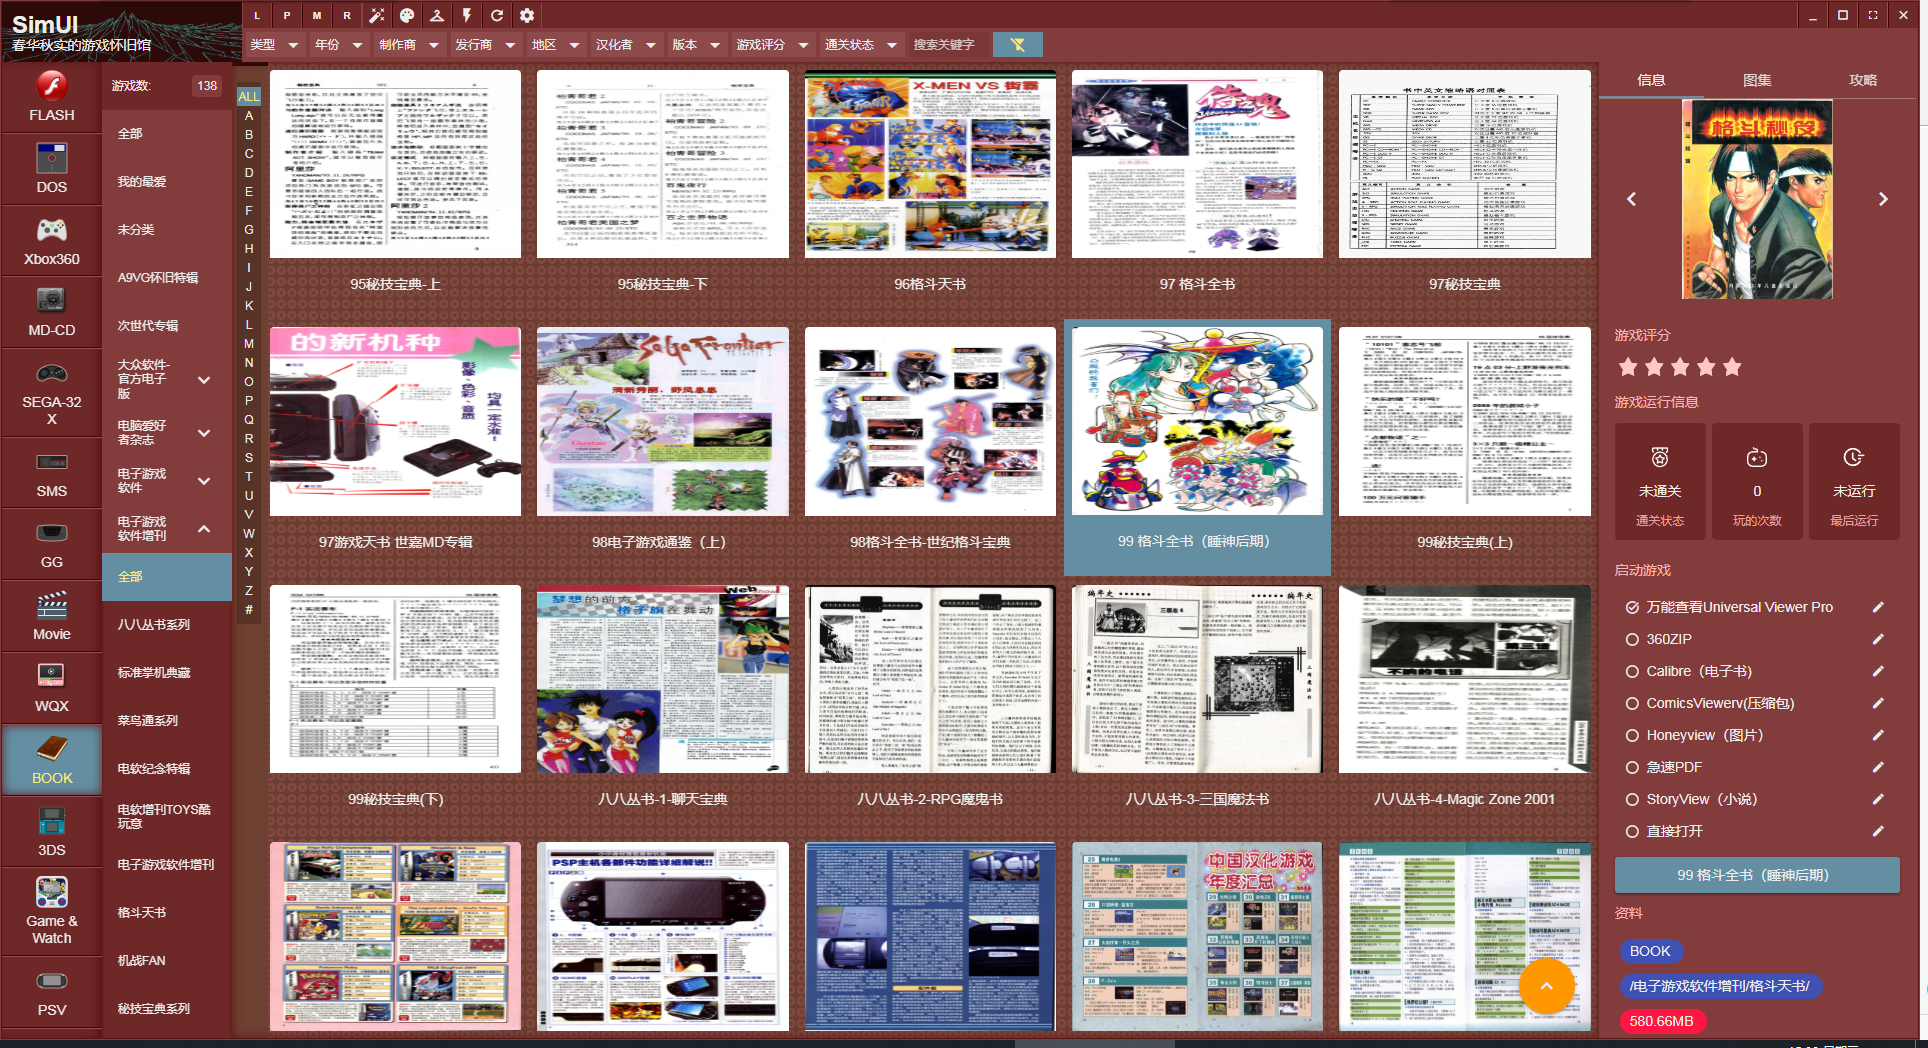This screenshot has height=1048, width=1928.
Task: Switch to the 信息 tab
Action: pyautogui.click(x=1651, y=80)
